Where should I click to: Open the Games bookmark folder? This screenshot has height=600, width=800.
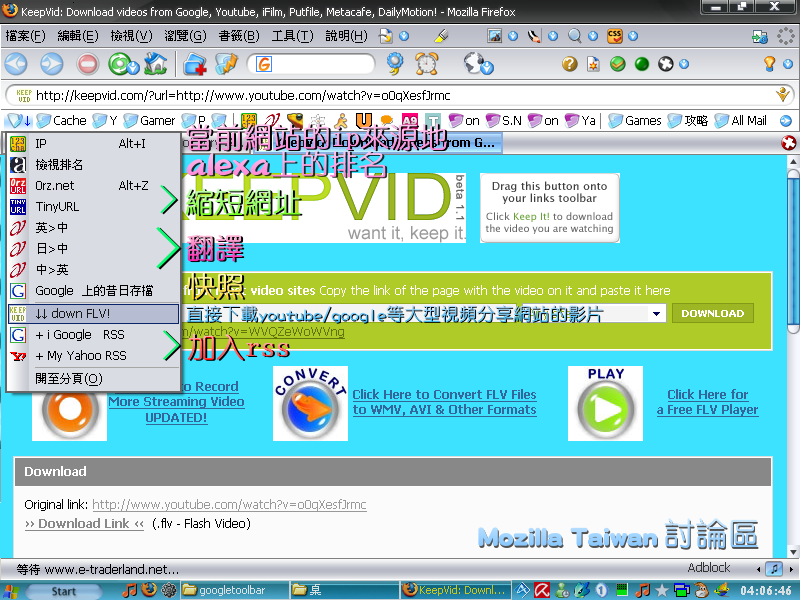click(x=635, y=121)
